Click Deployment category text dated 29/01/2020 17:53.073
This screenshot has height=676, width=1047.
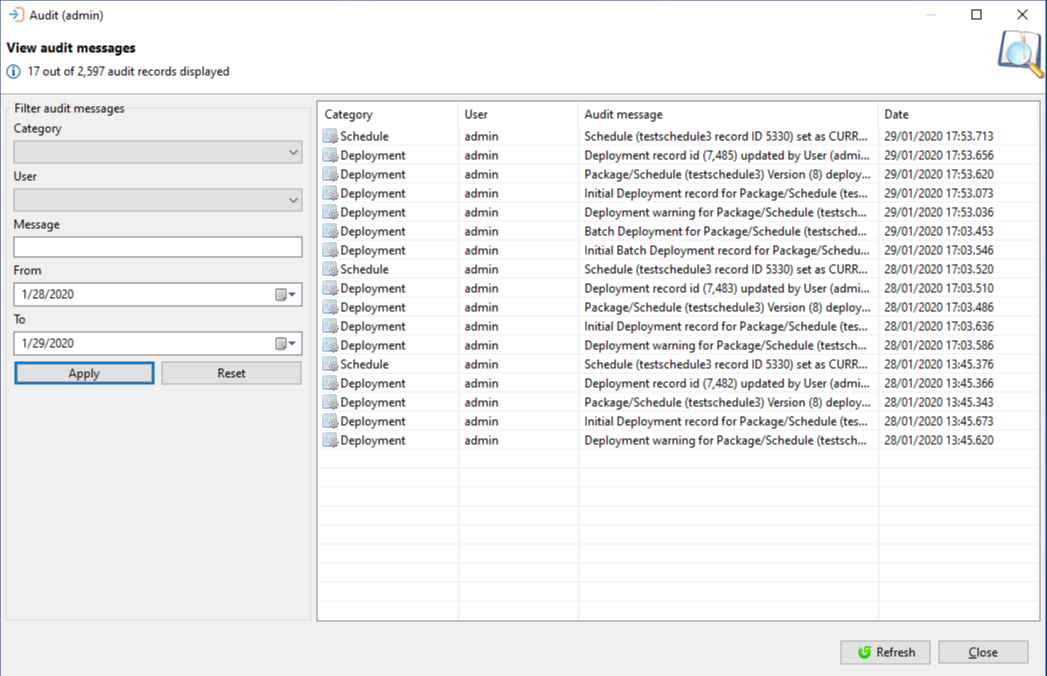(x=373, y=193)
